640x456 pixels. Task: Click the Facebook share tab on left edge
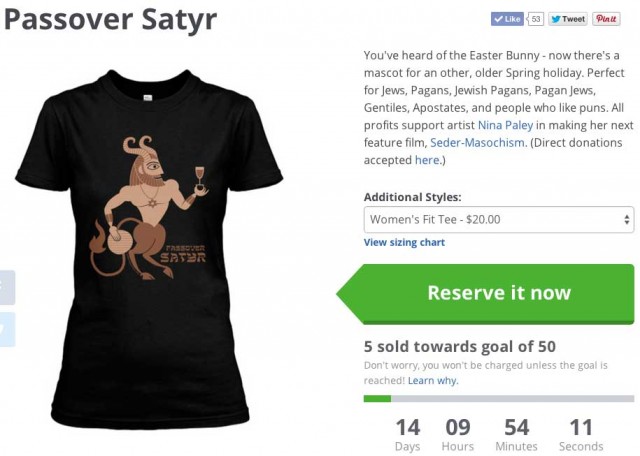coord(7,287)
